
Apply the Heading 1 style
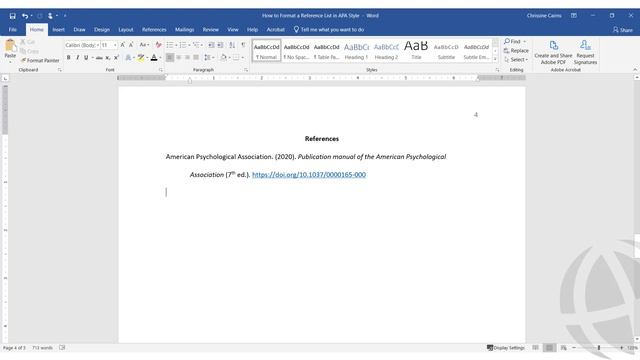tap(356, 51)
